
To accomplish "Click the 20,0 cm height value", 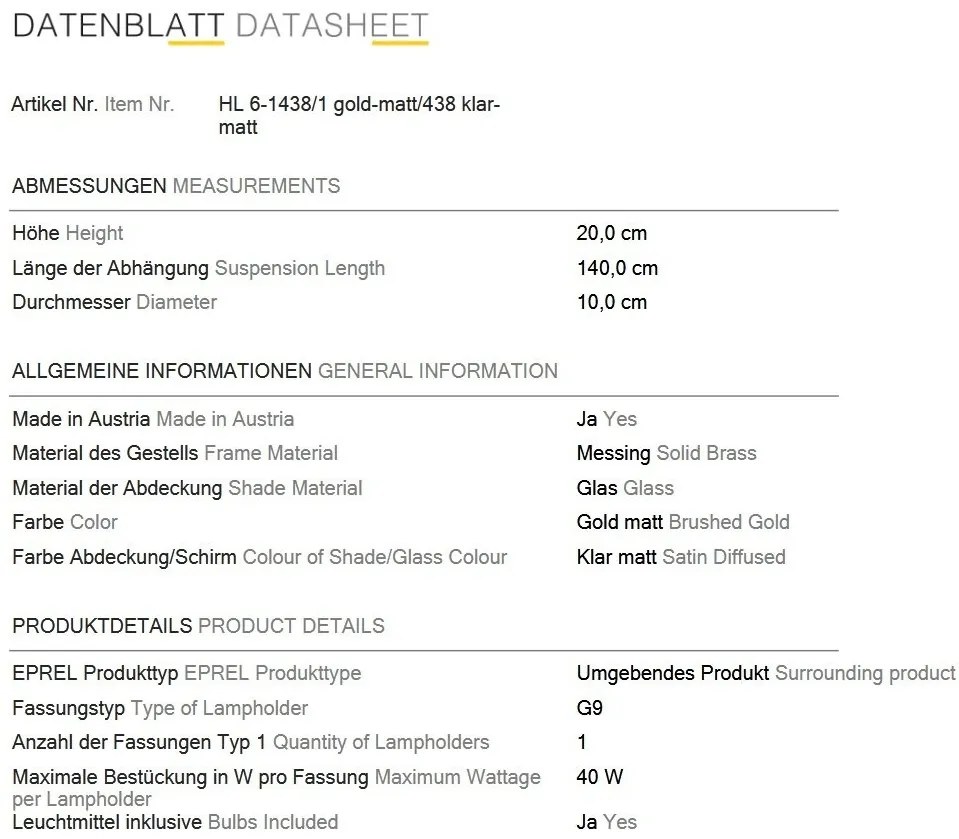I will tap(612, 233).
